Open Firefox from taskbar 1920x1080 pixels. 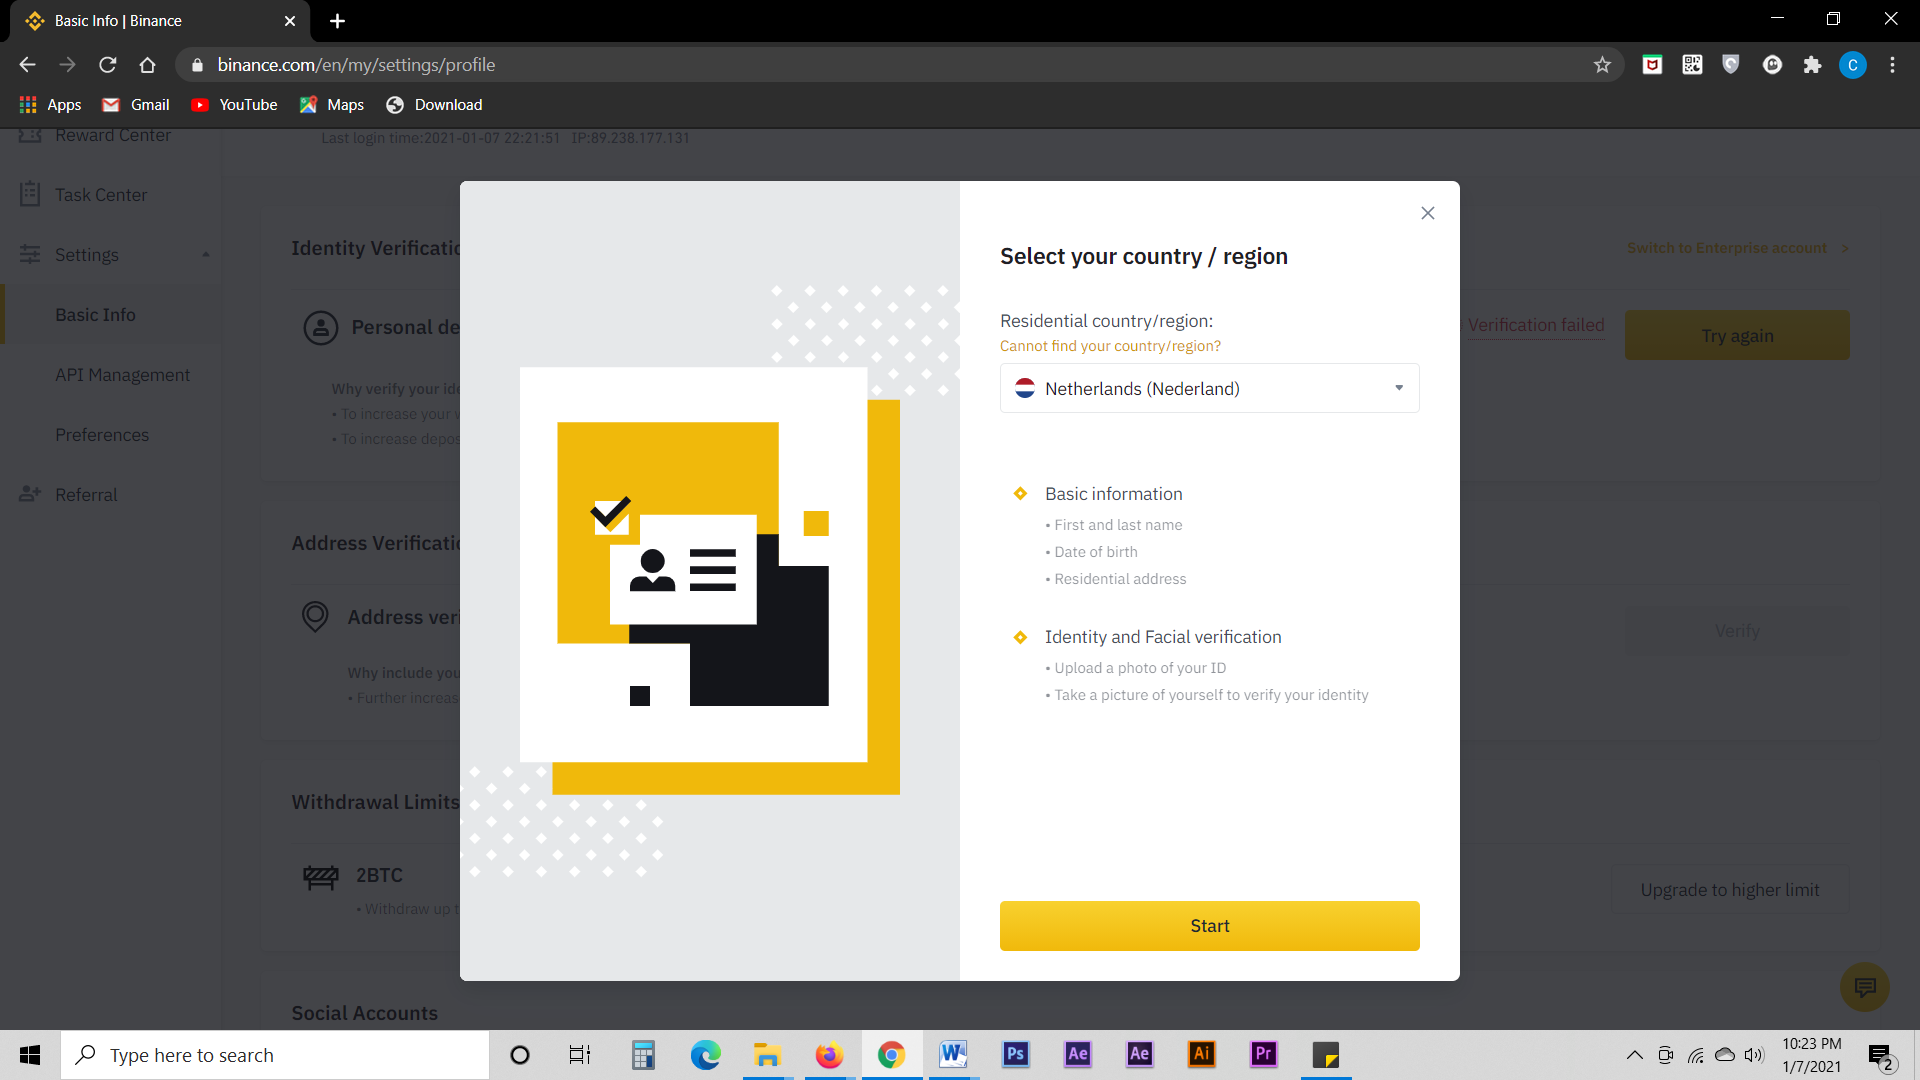pos(829,1055)
